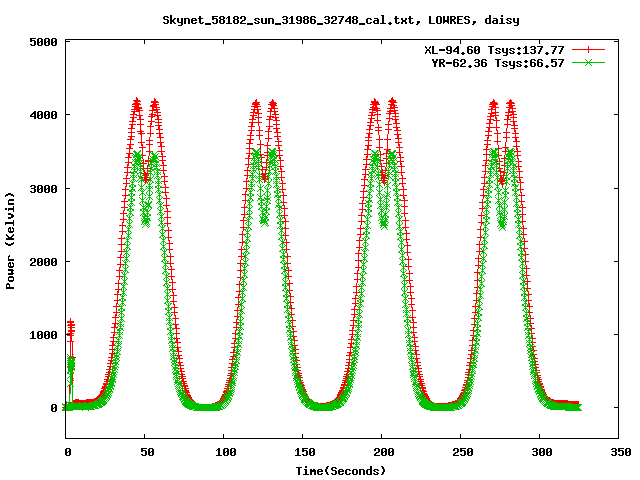Click the Power (Kelvin) y-axis label
The height and width of the screenshot is (480, 640).
pyautogui.click(x=10, y=241)
